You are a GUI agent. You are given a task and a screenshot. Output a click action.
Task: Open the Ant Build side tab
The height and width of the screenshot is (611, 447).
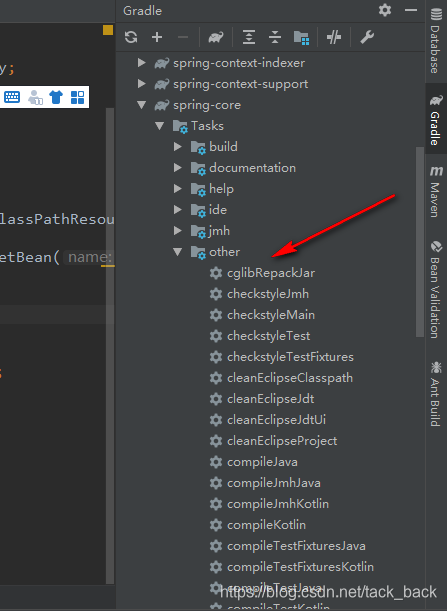tap(436, 394)
